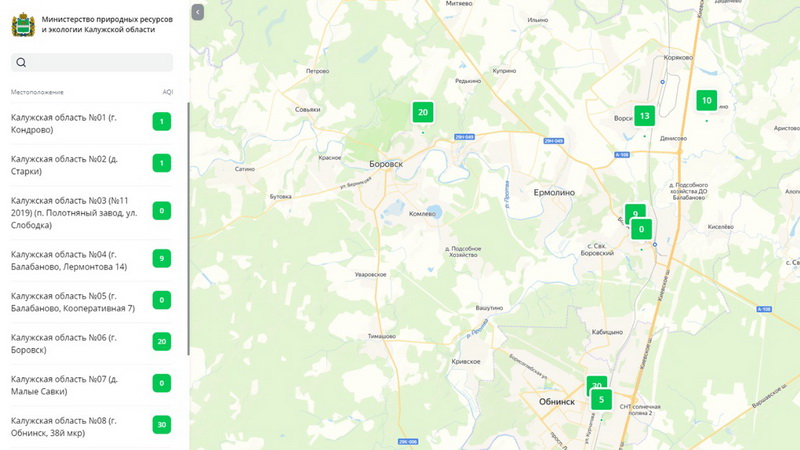Click AQI badge 20 for station №06 Боровск
The width and height of the screenshot is (800, 450).
[162, 341]
